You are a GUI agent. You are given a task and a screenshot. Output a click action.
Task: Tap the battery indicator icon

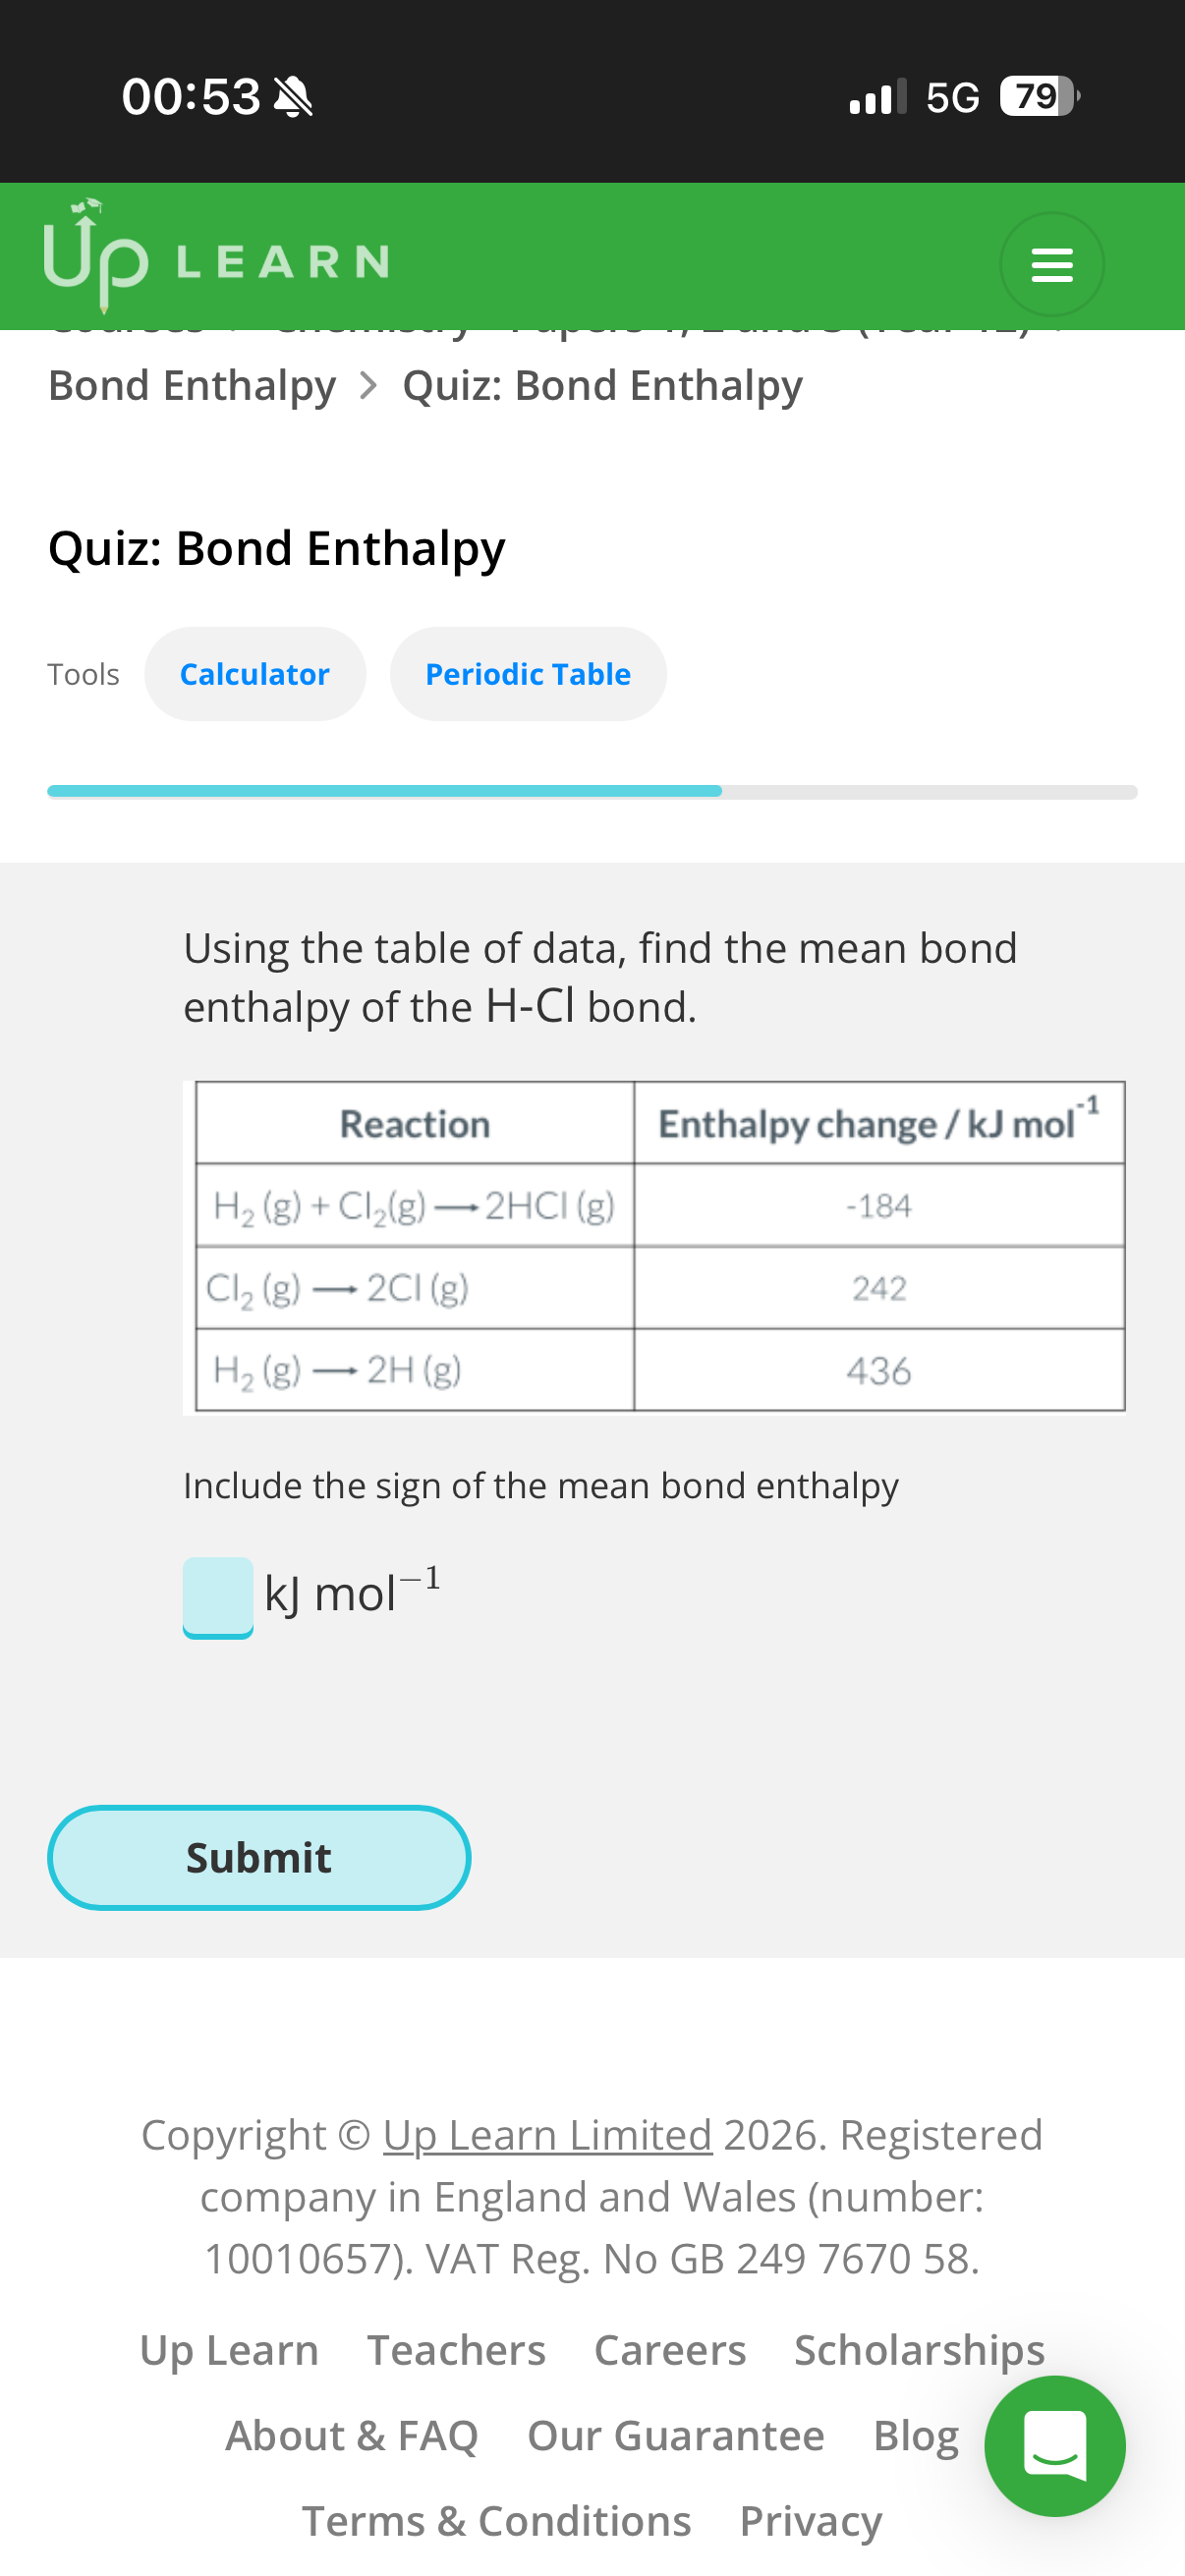click(1039, 97)
